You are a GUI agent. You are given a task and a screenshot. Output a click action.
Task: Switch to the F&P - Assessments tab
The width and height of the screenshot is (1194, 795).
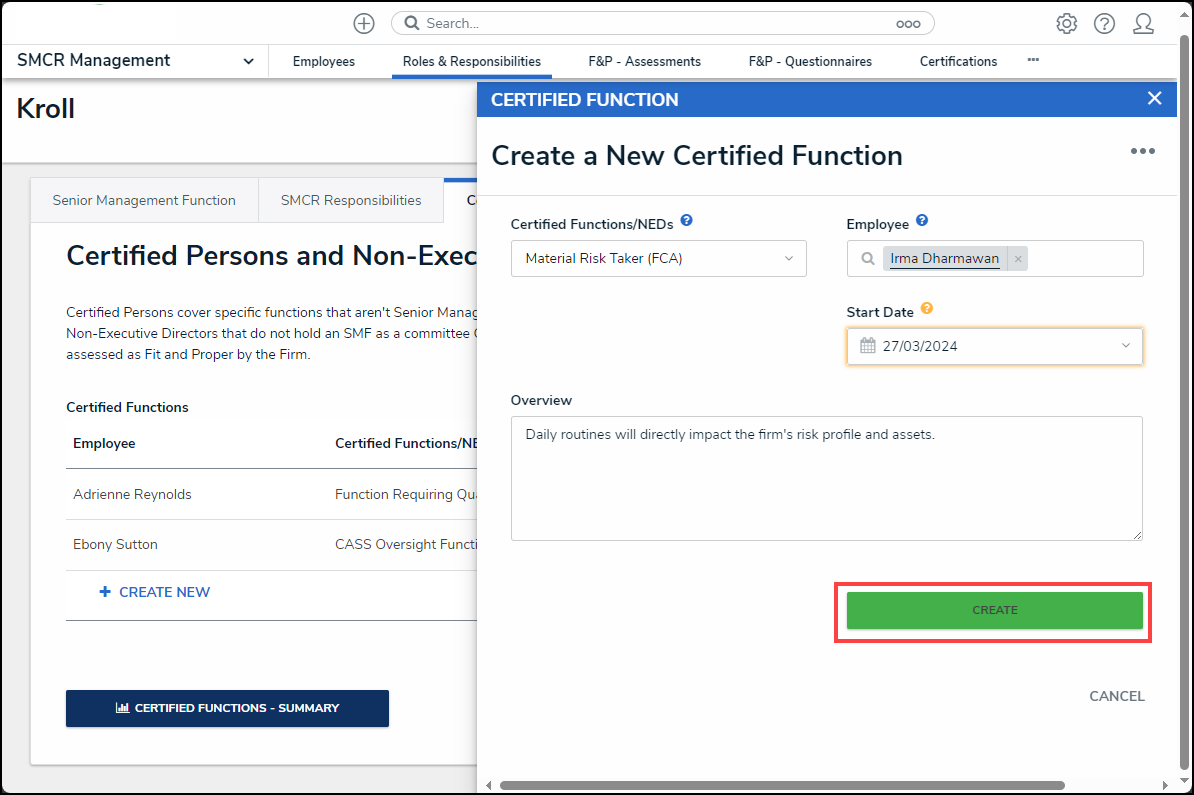pos(644,61)
